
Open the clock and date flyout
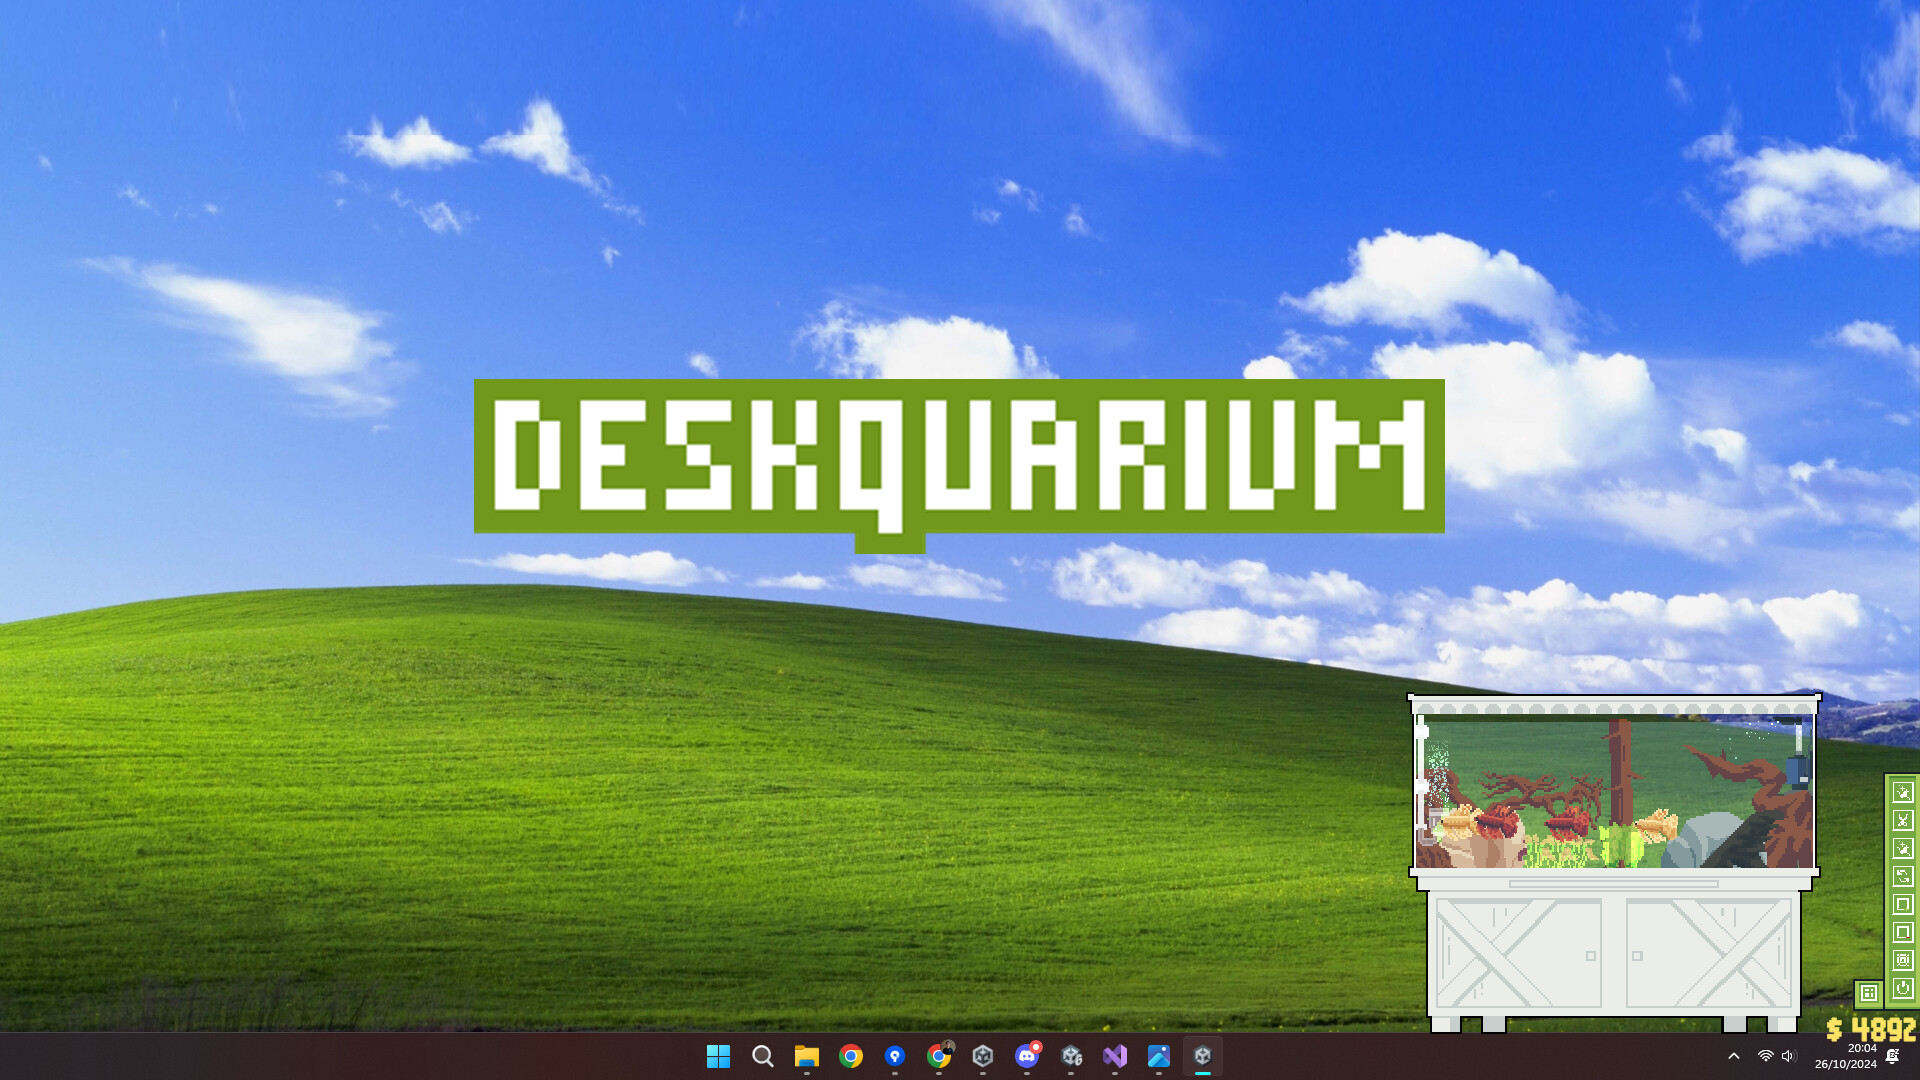pos(1846,1056)
